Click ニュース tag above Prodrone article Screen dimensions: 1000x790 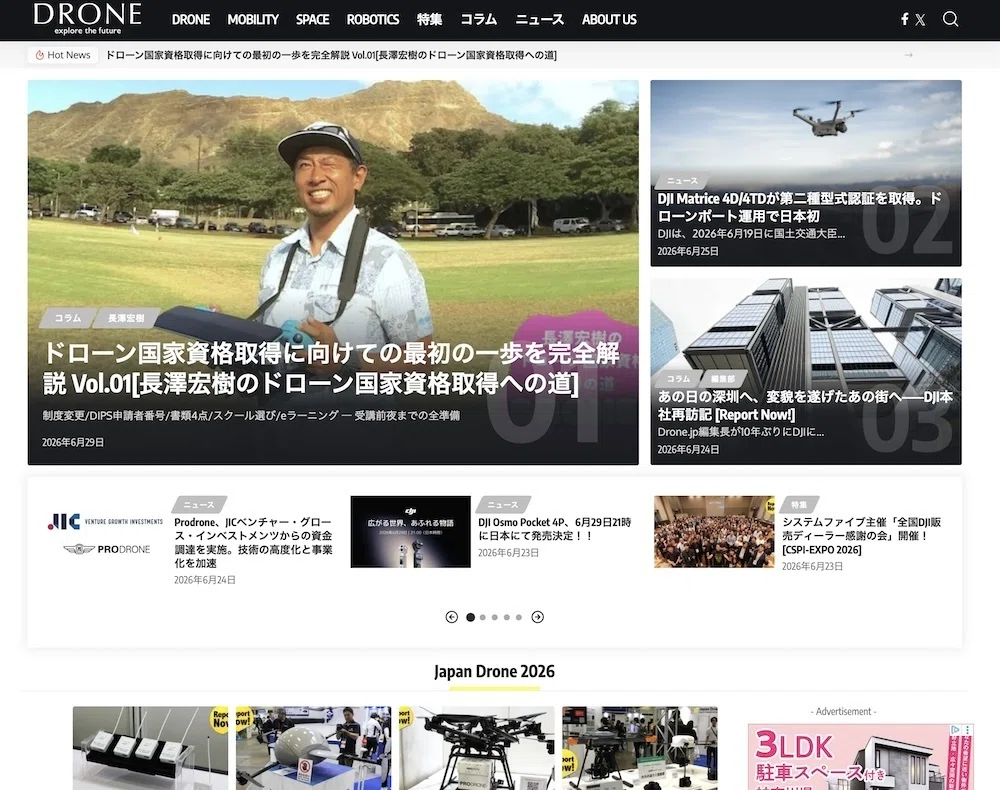(x=199, y=504)
